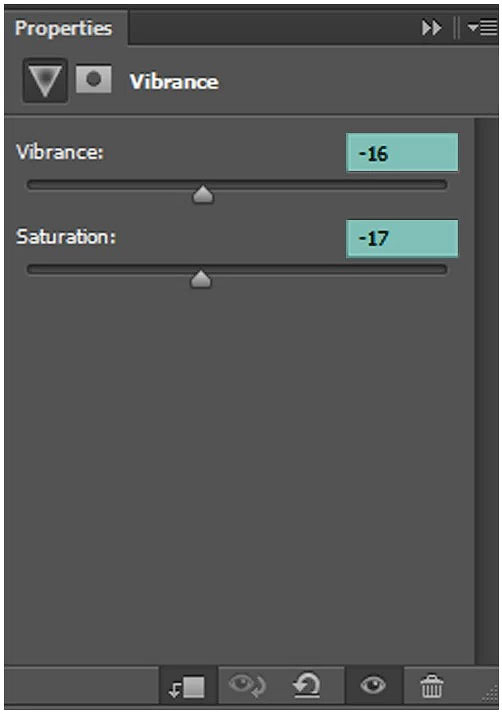Select the layer mask icon
Viewport: 502px width, 714px height.
click(93, 79)
